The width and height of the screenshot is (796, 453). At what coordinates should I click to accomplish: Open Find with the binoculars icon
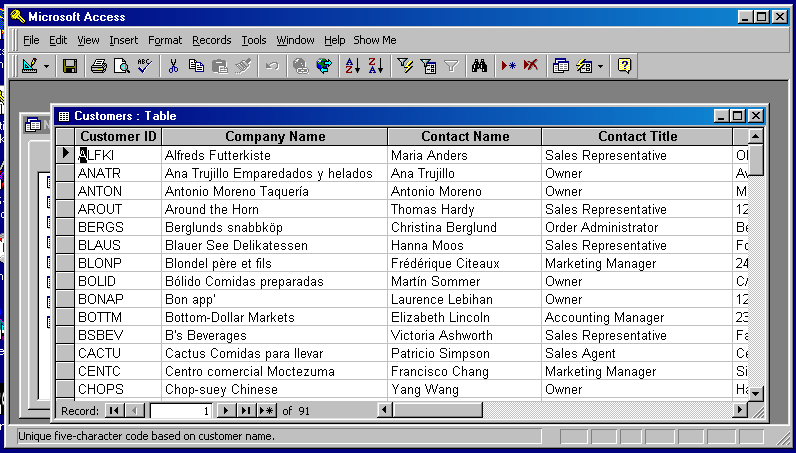tap(479, 66)
